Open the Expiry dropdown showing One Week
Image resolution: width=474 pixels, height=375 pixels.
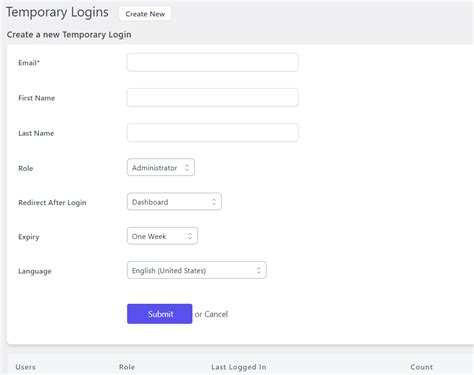(162, 236)
